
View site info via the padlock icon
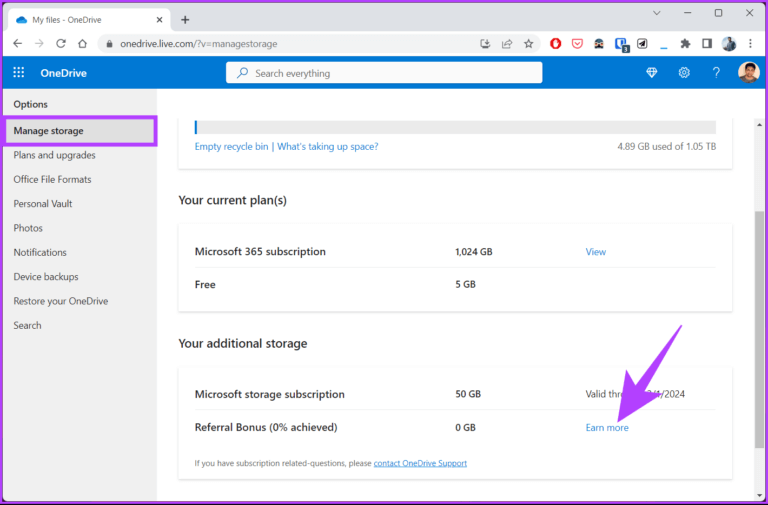click(x=109, y=44)
